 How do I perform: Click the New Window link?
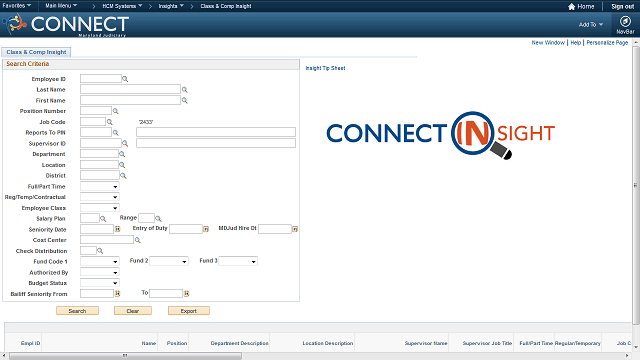pyautogui.click(x=548, y=42)
